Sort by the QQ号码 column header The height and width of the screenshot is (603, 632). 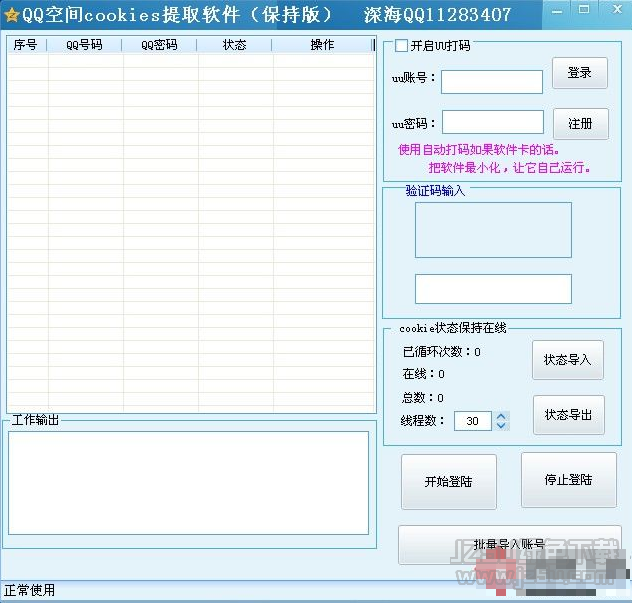click(84, 45)
